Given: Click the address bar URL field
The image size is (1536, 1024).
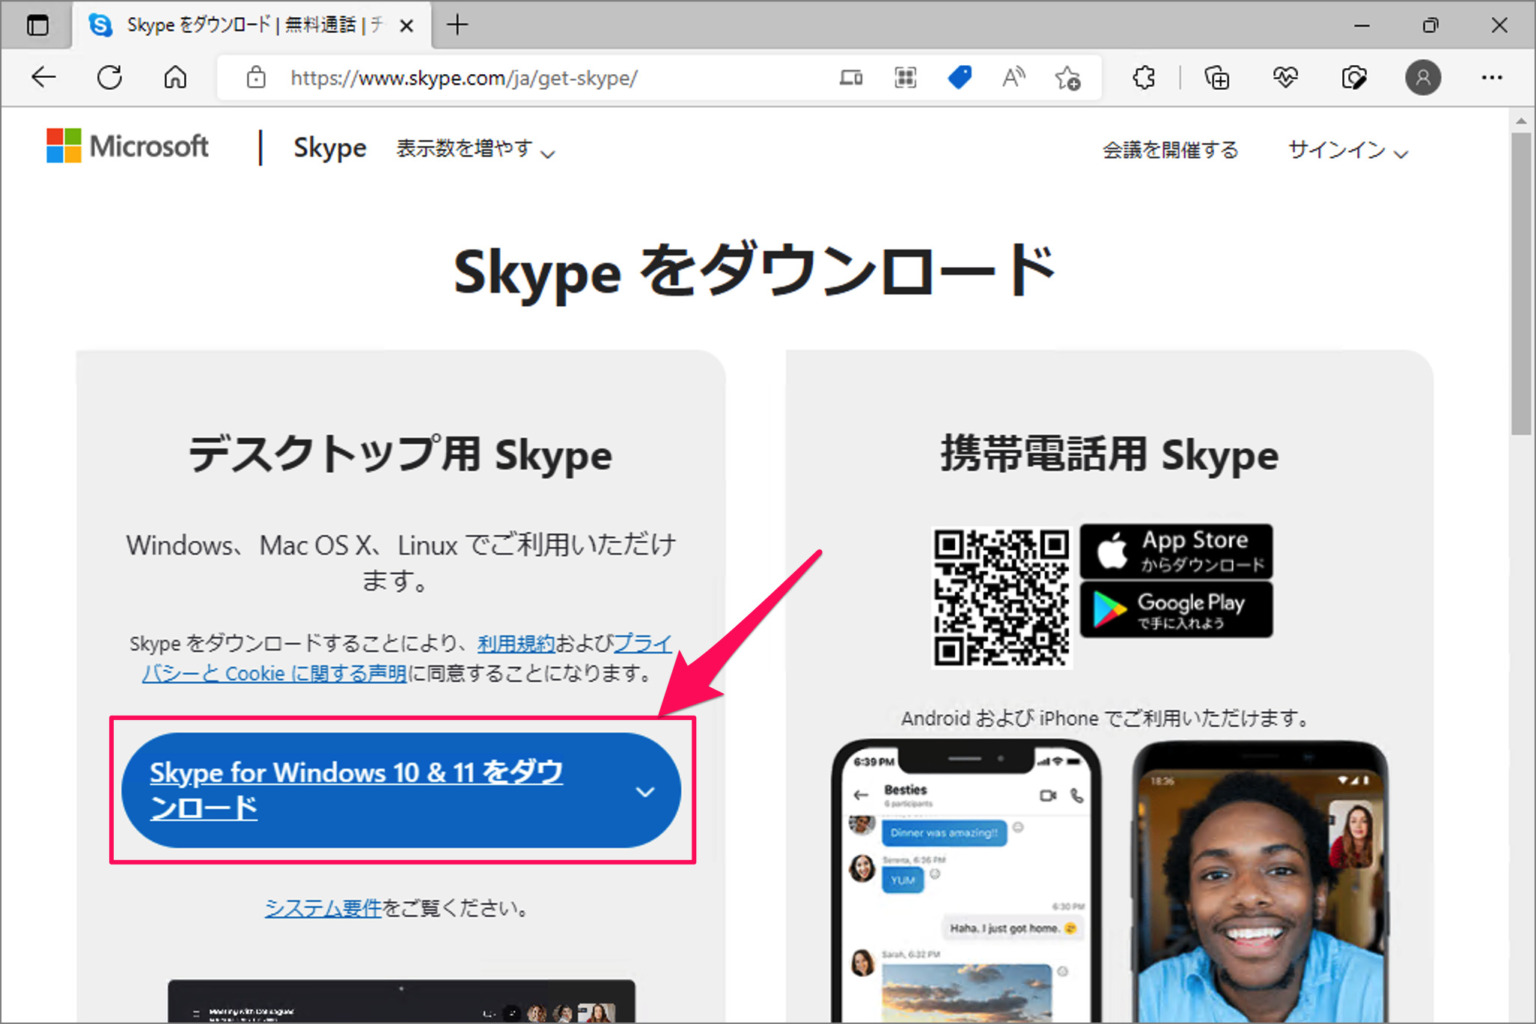Looking at the screenshot, I should coord(500,77).
